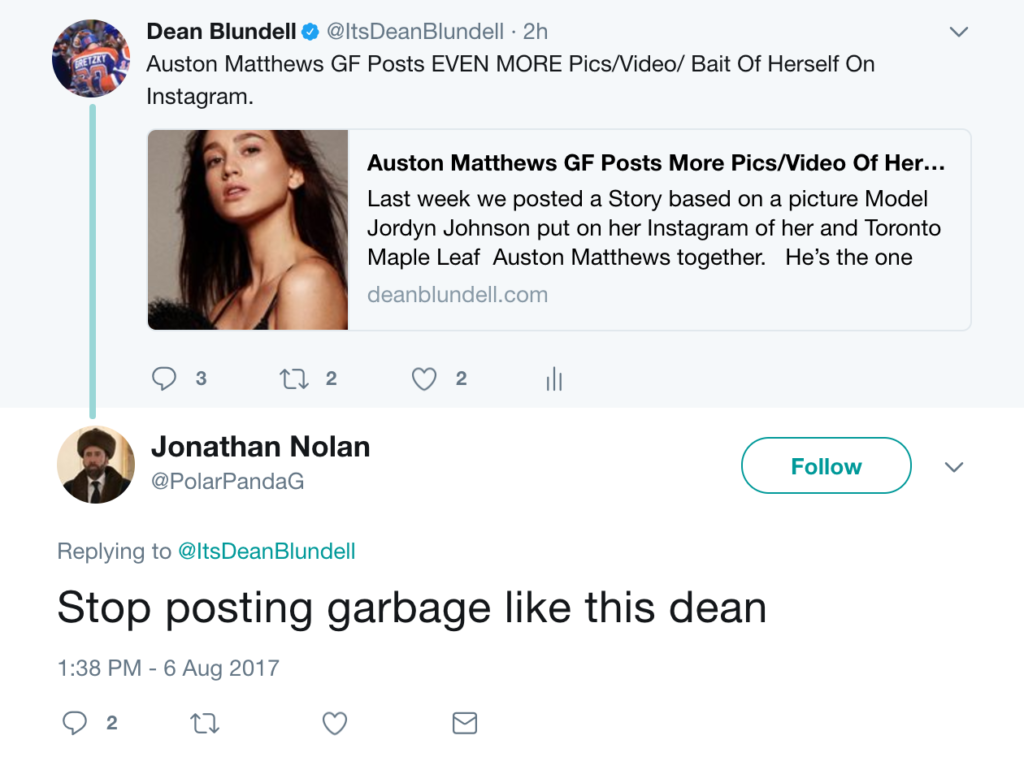
Task: Open the article card photo thumbnail
Action: click(248, 229)
